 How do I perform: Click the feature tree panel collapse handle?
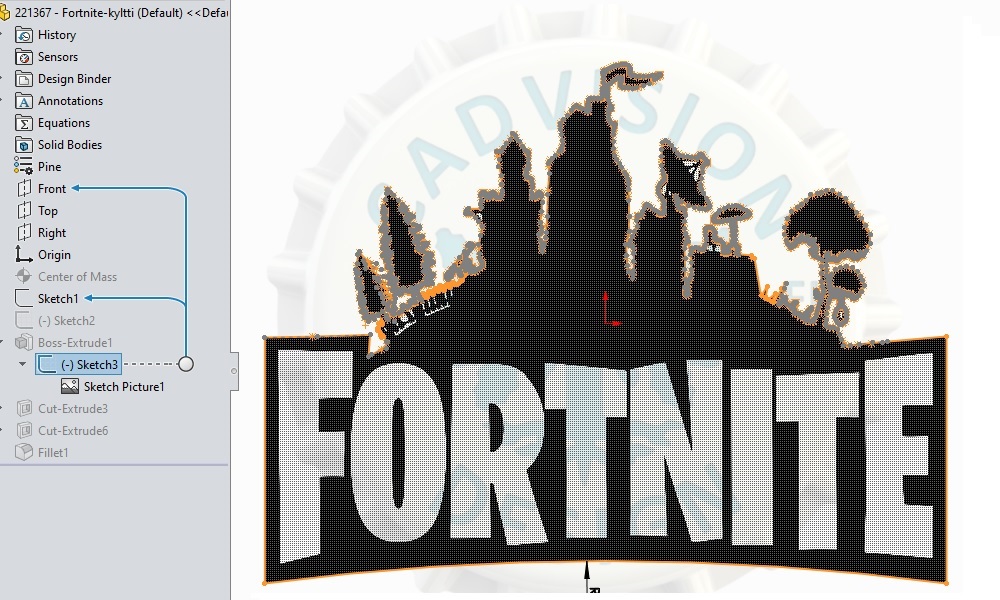tap(234, 370)
